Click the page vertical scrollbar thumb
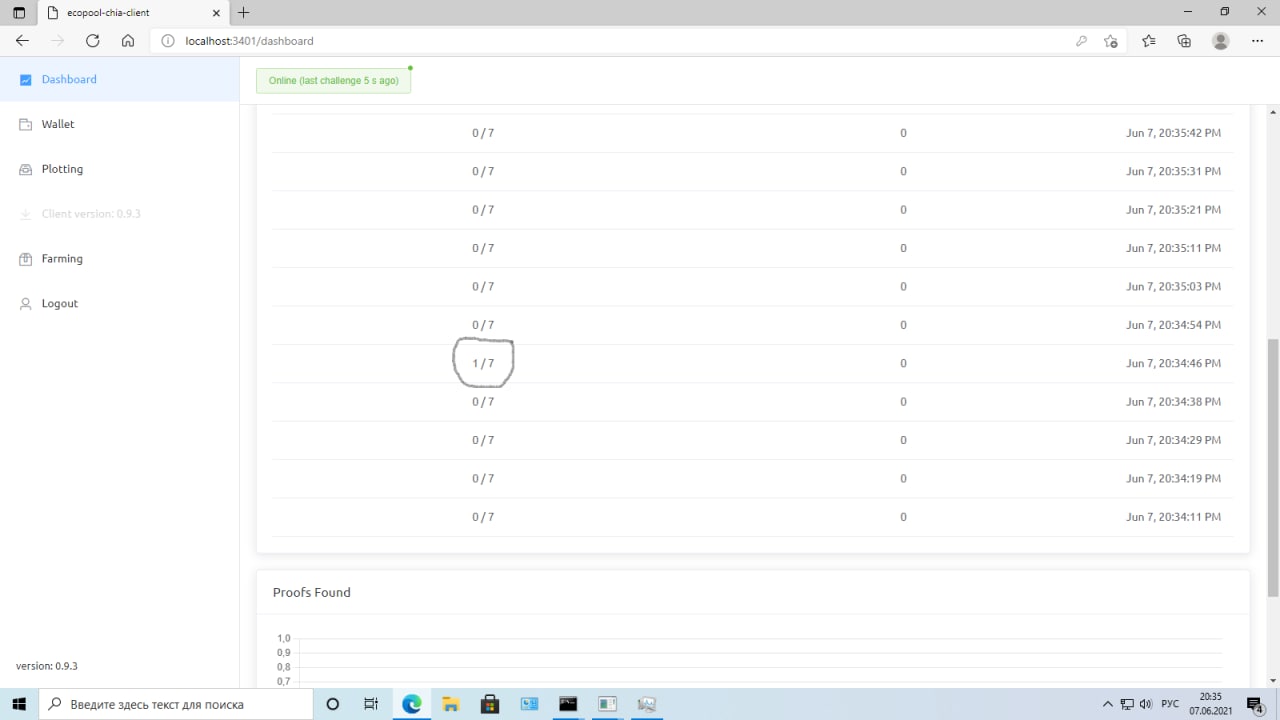This screenshot has height=720, width=1280. 1273,465
